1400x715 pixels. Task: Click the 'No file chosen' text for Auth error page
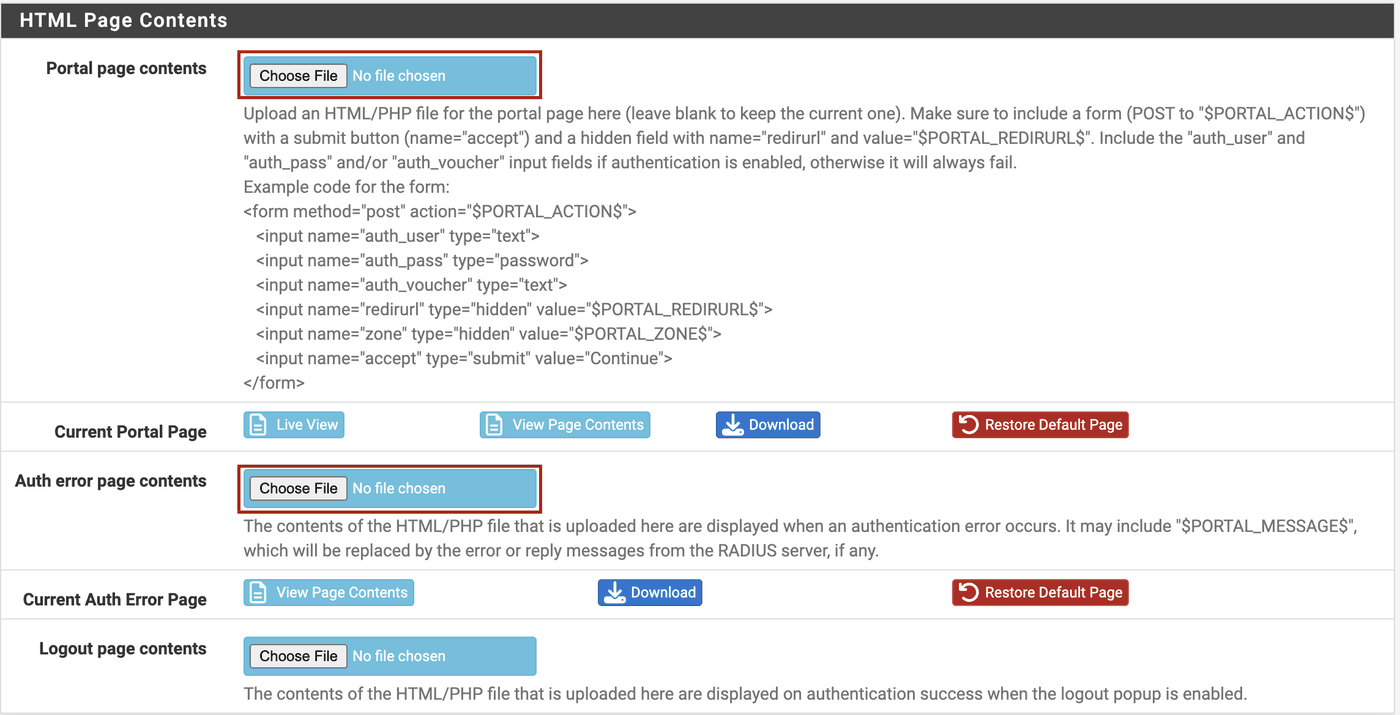point(399,489)
